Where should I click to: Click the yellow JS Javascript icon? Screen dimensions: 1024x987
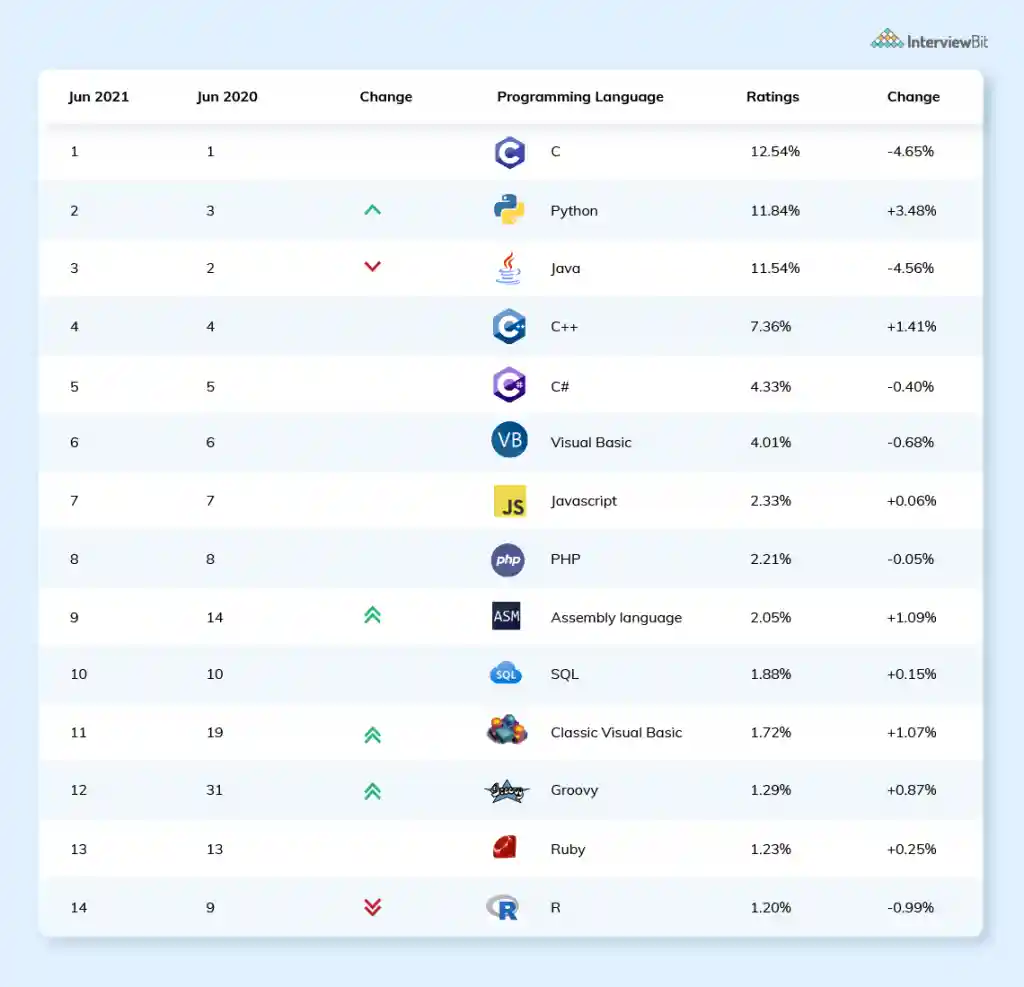(510, 501)
